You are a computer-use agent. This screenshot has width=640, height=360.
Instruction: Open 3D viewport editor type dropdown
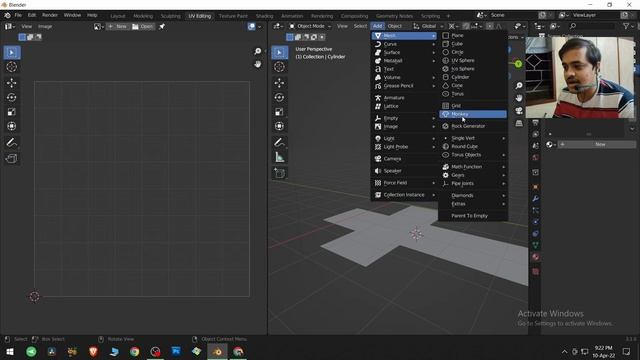[279, 26]
